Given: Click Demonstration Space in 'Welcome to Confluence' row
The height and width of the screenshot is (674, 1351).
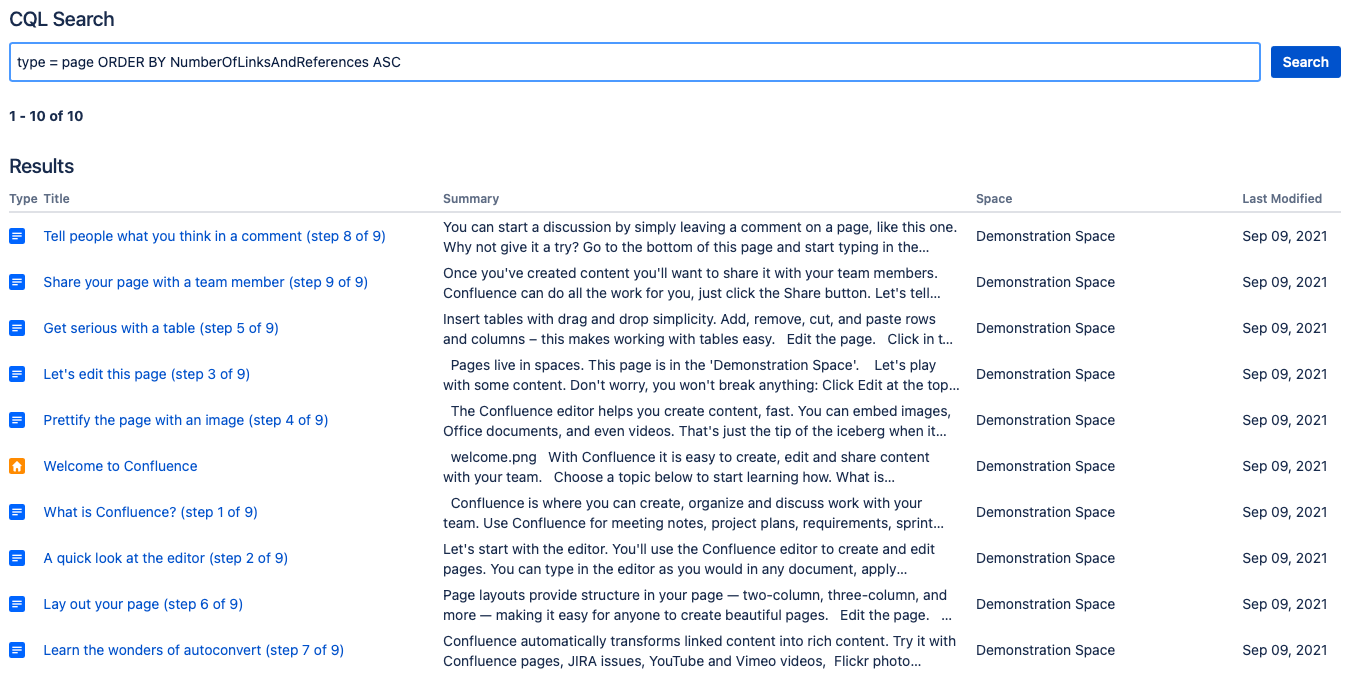Looking at the screenshot, I should tap(1045, 466).
